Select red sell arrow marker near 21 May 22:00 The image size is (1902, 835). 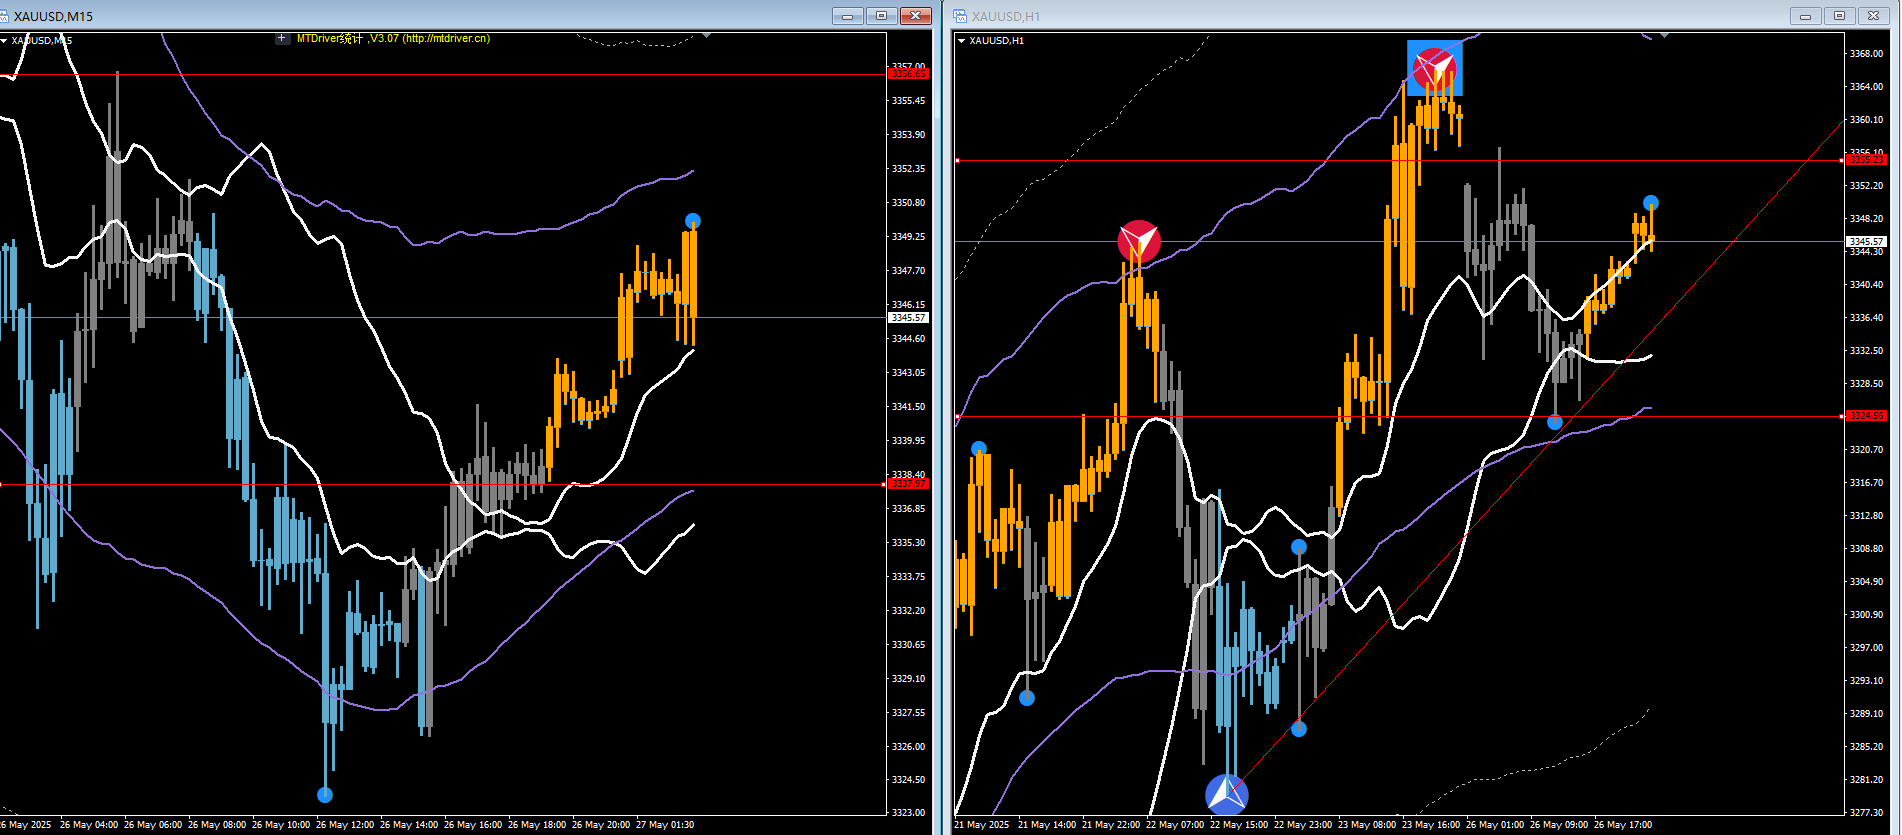[x=1138, y=242]
